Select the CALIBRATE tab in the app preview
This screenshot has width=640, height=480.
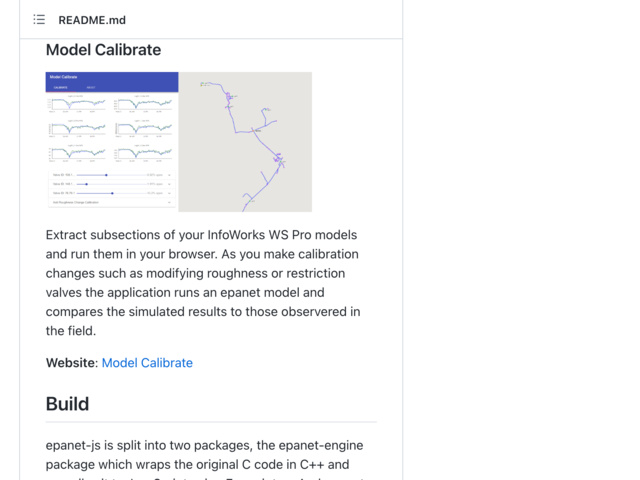click(x=60, y=88)
